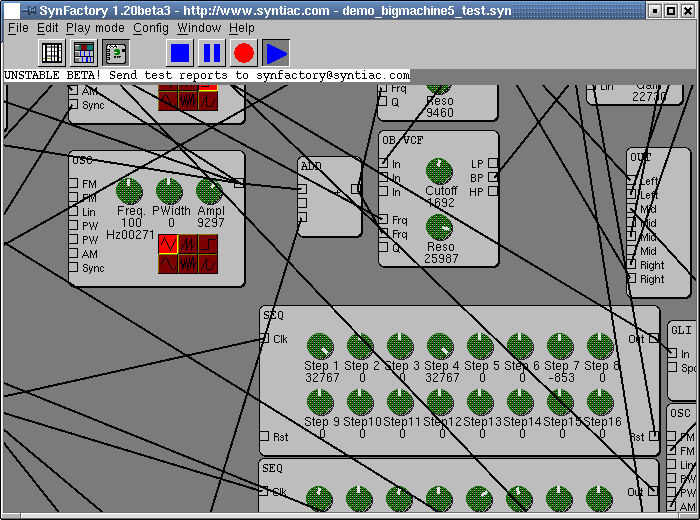Open the Play mode menu
This screenshot has width=700, height=520.
pos(95,28)
